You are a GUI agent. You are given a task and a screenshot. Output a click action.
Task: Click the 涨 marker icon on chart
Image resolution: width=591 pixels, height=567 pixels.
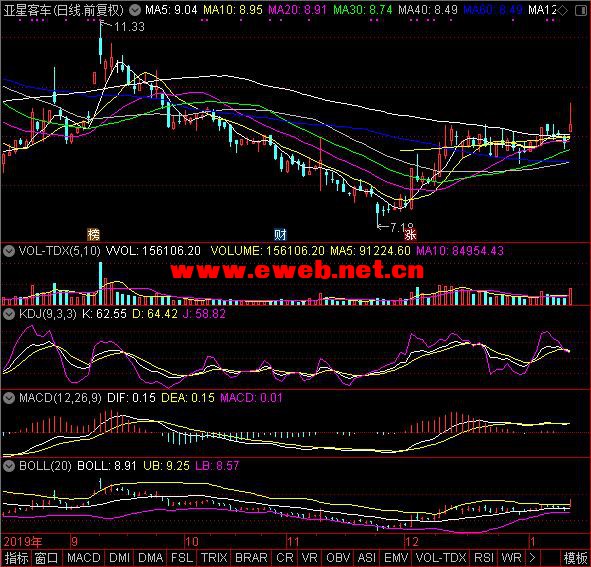click(410, 234)
